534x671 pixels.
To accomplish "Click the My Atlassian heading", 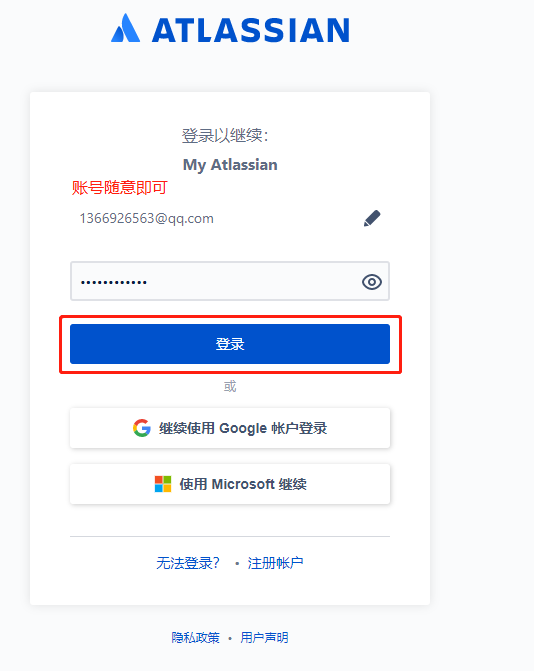I will pos(230,165).
